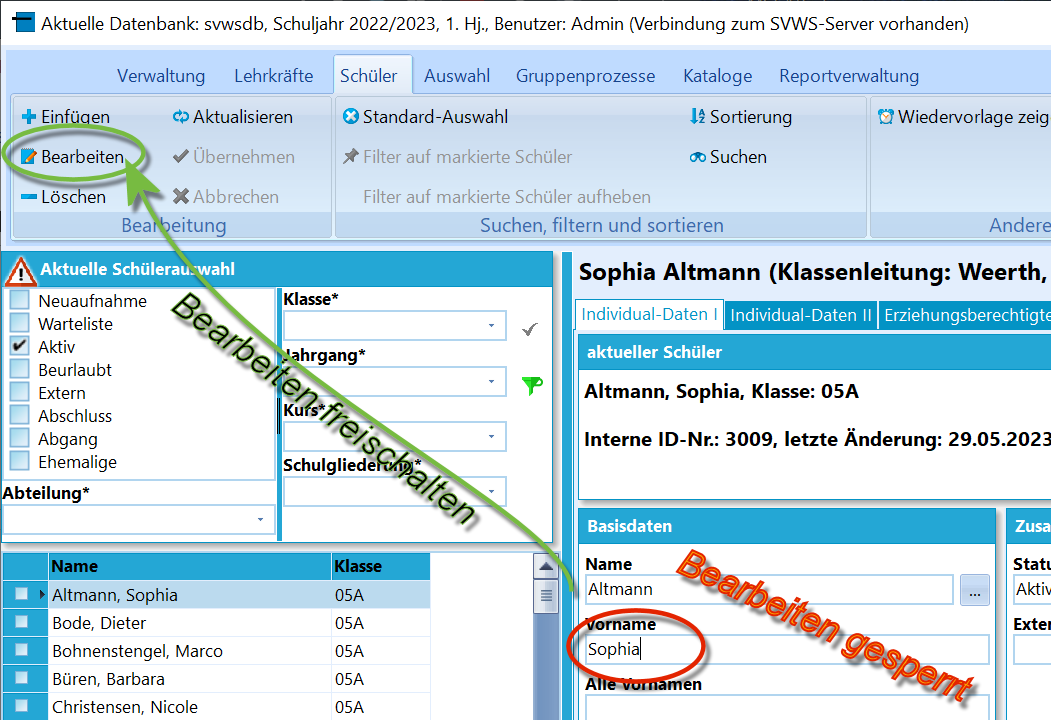Click the student list scrollbar thumb
This screenshot has width=1051, height=720.
pos(546,595)
